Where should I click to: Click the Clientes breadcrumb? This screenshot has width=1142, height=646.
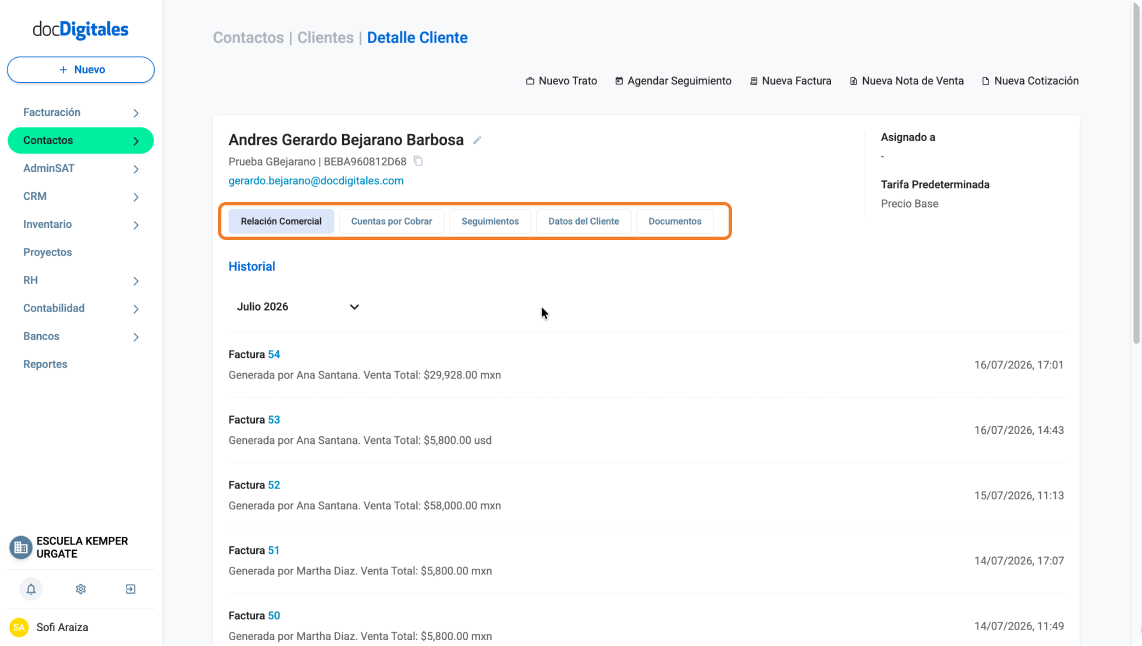326,38
